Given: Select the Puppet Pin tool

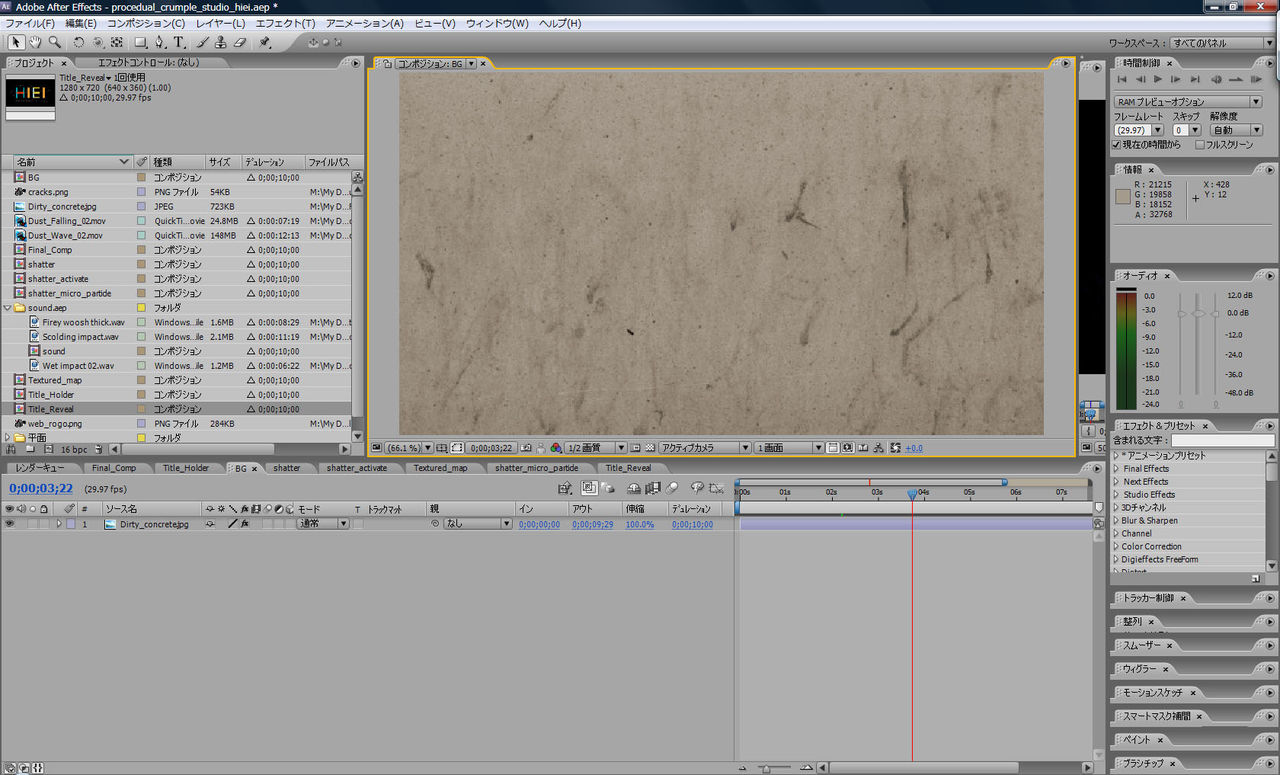Looking at the screenshot, I should tap(265, 42).
